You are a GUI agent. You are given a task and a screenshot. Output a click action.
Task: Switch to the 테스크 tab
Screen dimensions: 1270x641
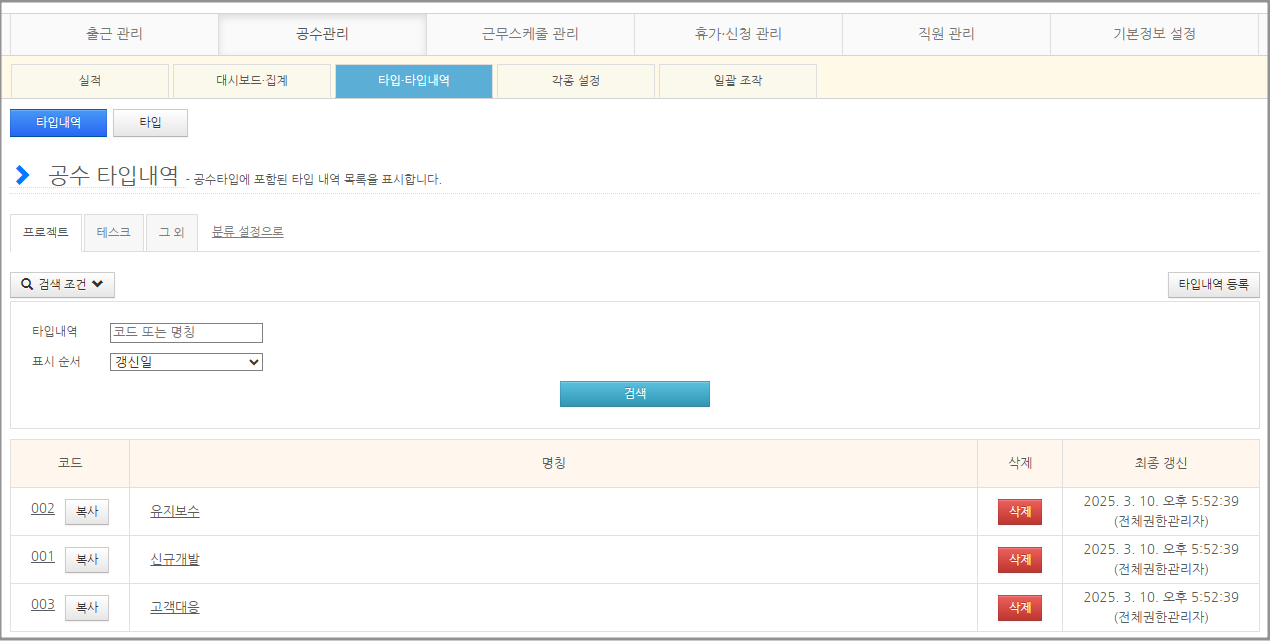point(114,232)
